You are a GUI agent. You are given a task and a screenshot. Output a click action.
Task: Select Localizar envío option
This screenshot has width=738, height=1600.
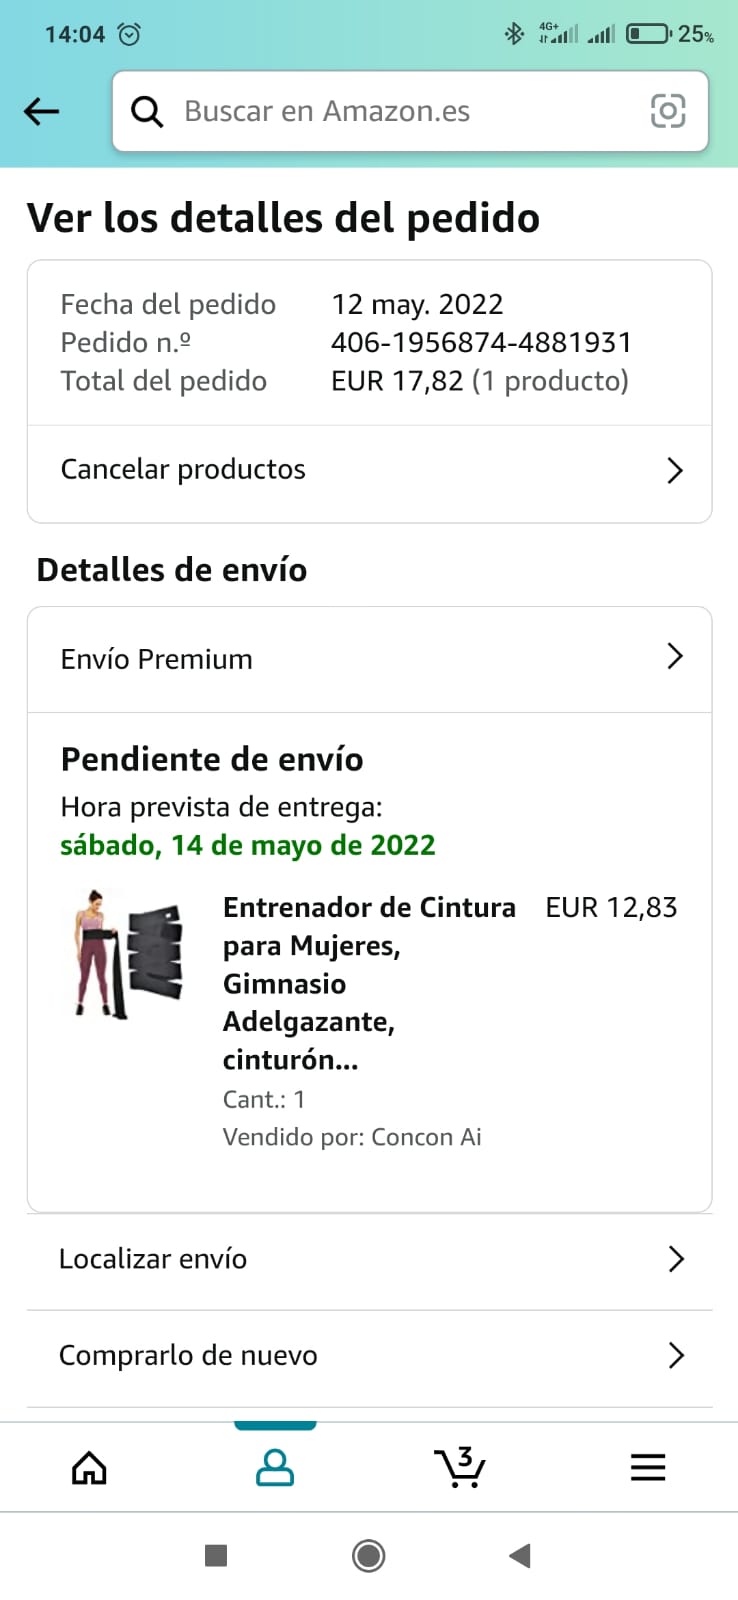(369, 1260)
